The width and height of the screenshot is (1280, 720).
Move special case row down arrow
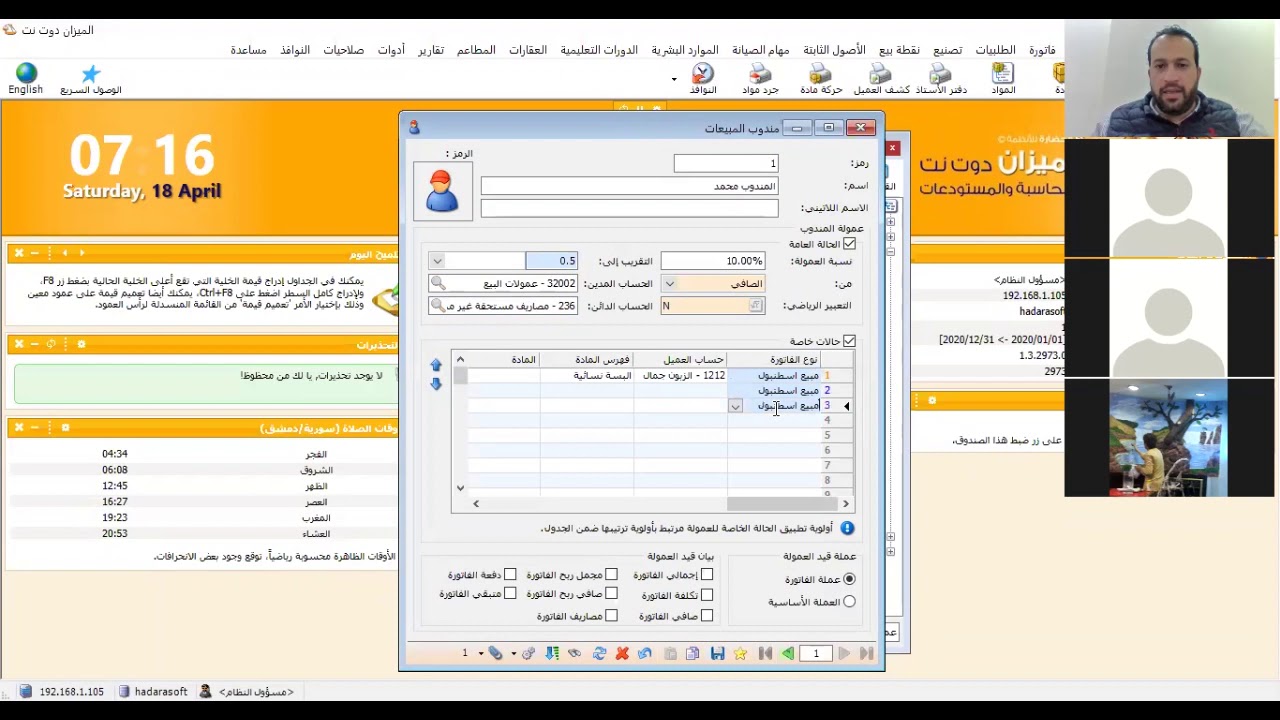(x=436, y=383)
